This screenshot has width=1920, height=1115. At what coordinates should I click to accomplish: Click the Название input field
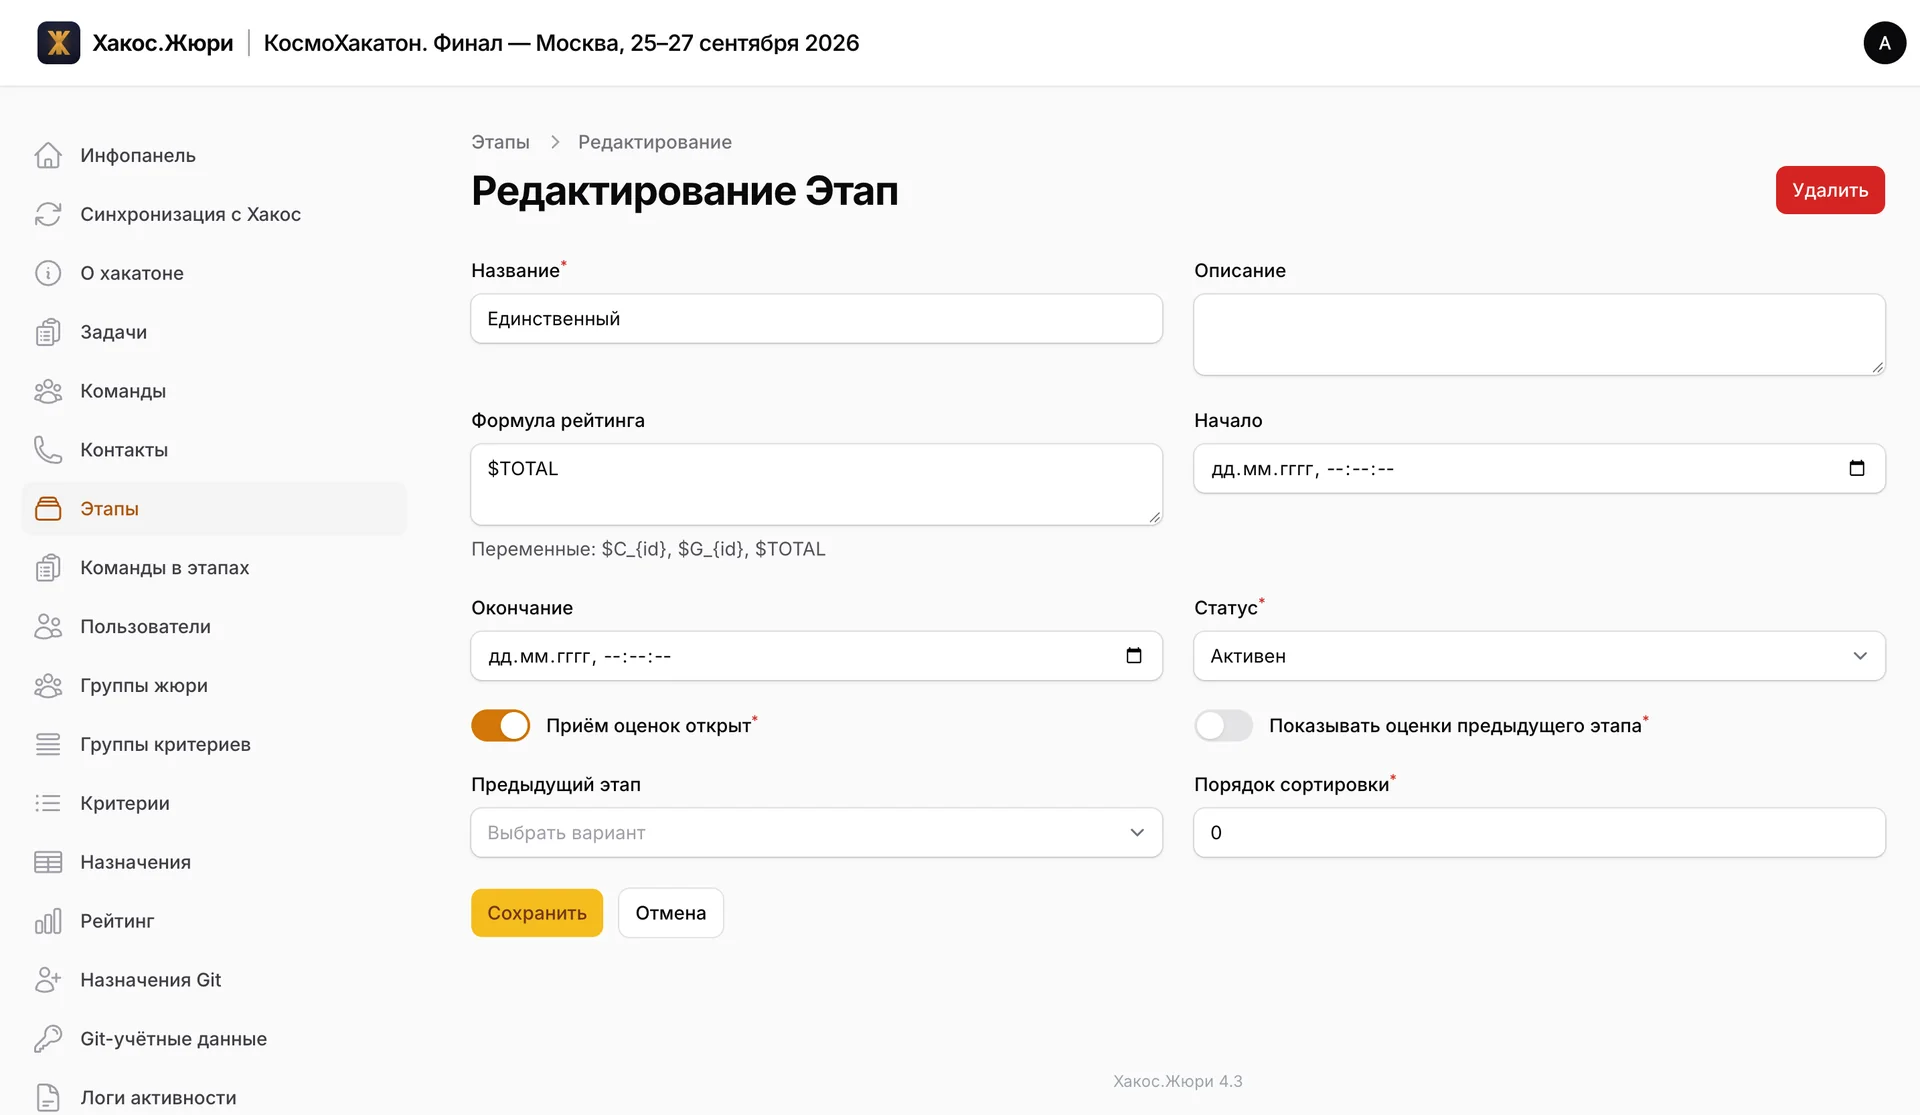(816, 319)
